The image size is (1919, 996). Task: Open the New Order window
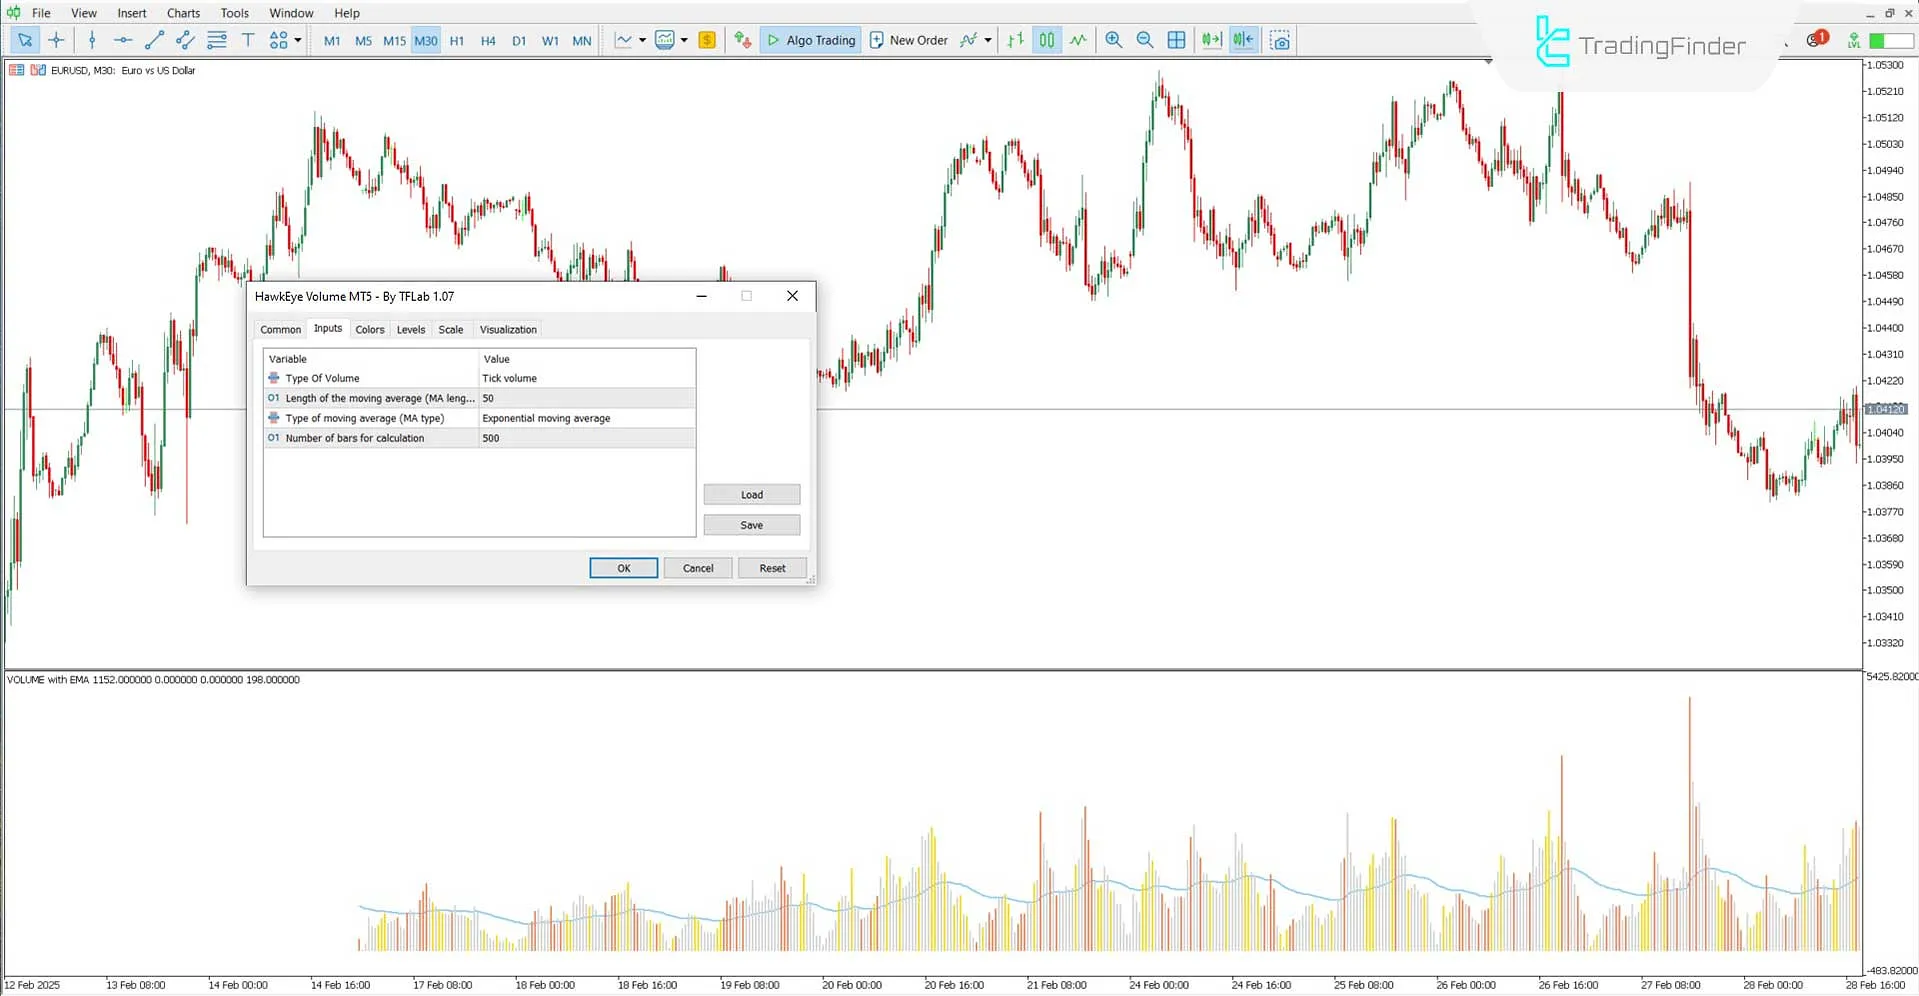(x=908, y=40)
